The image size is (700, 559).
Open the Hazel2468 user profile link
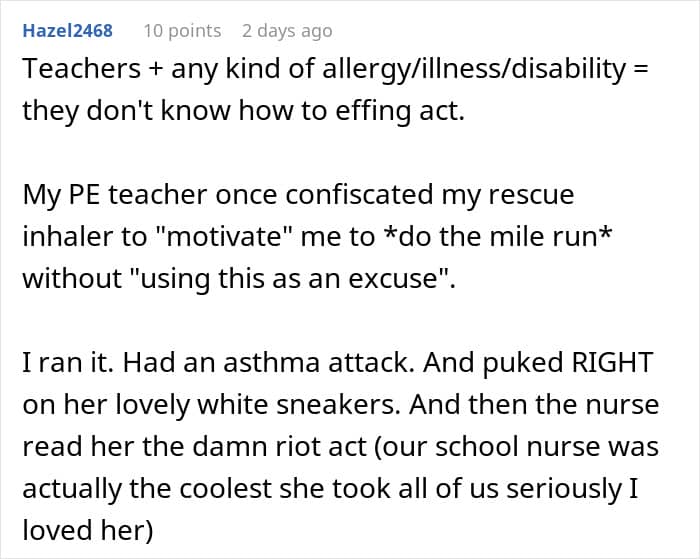click(68, 31)
